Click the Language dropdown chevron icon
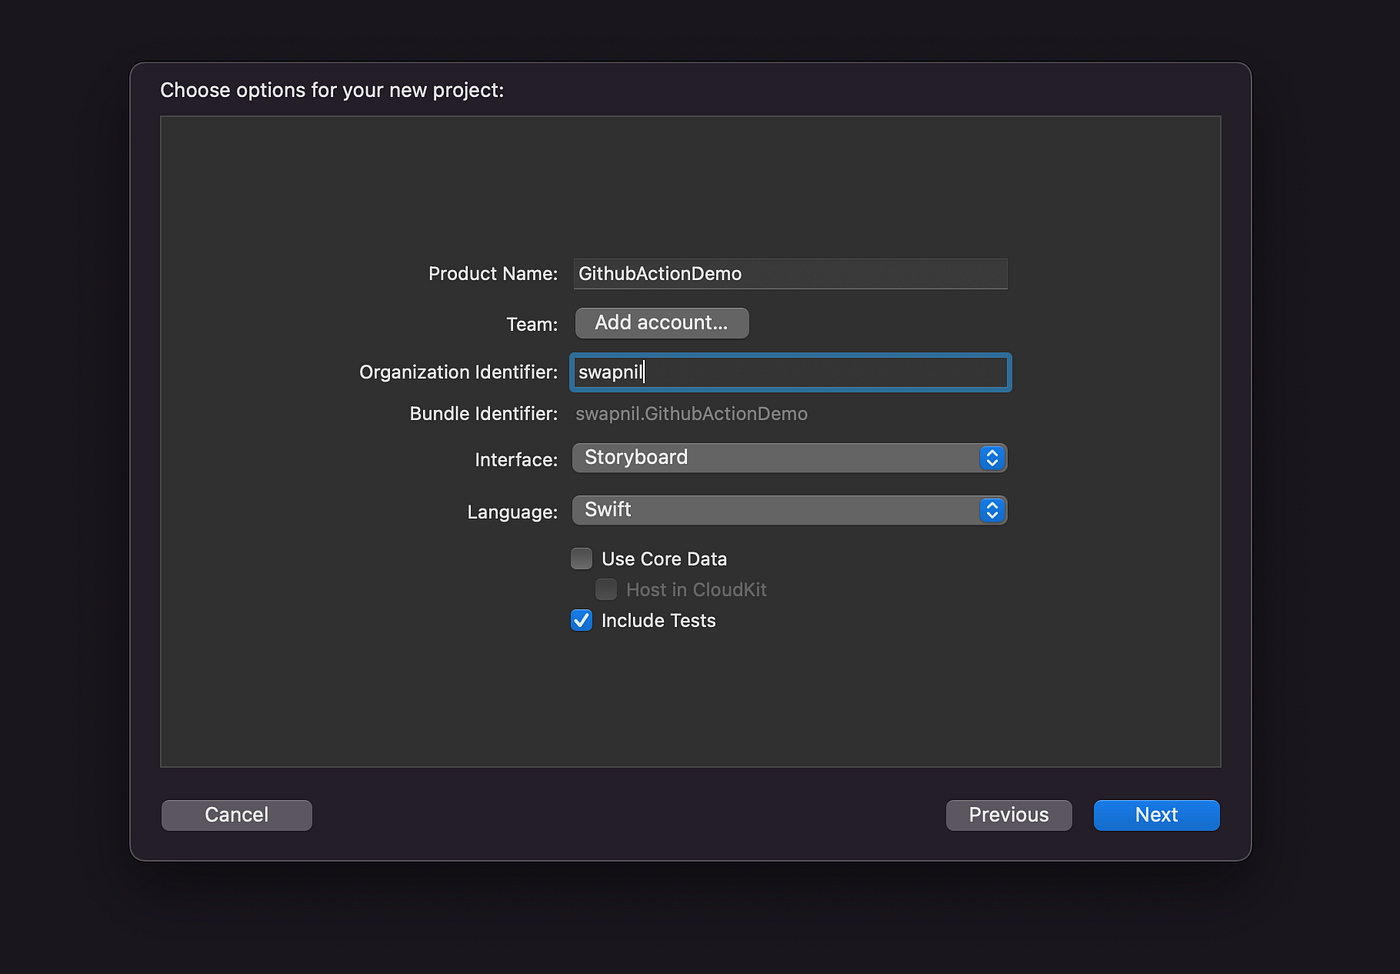The image size is (1400, 974). coord(992,510)
